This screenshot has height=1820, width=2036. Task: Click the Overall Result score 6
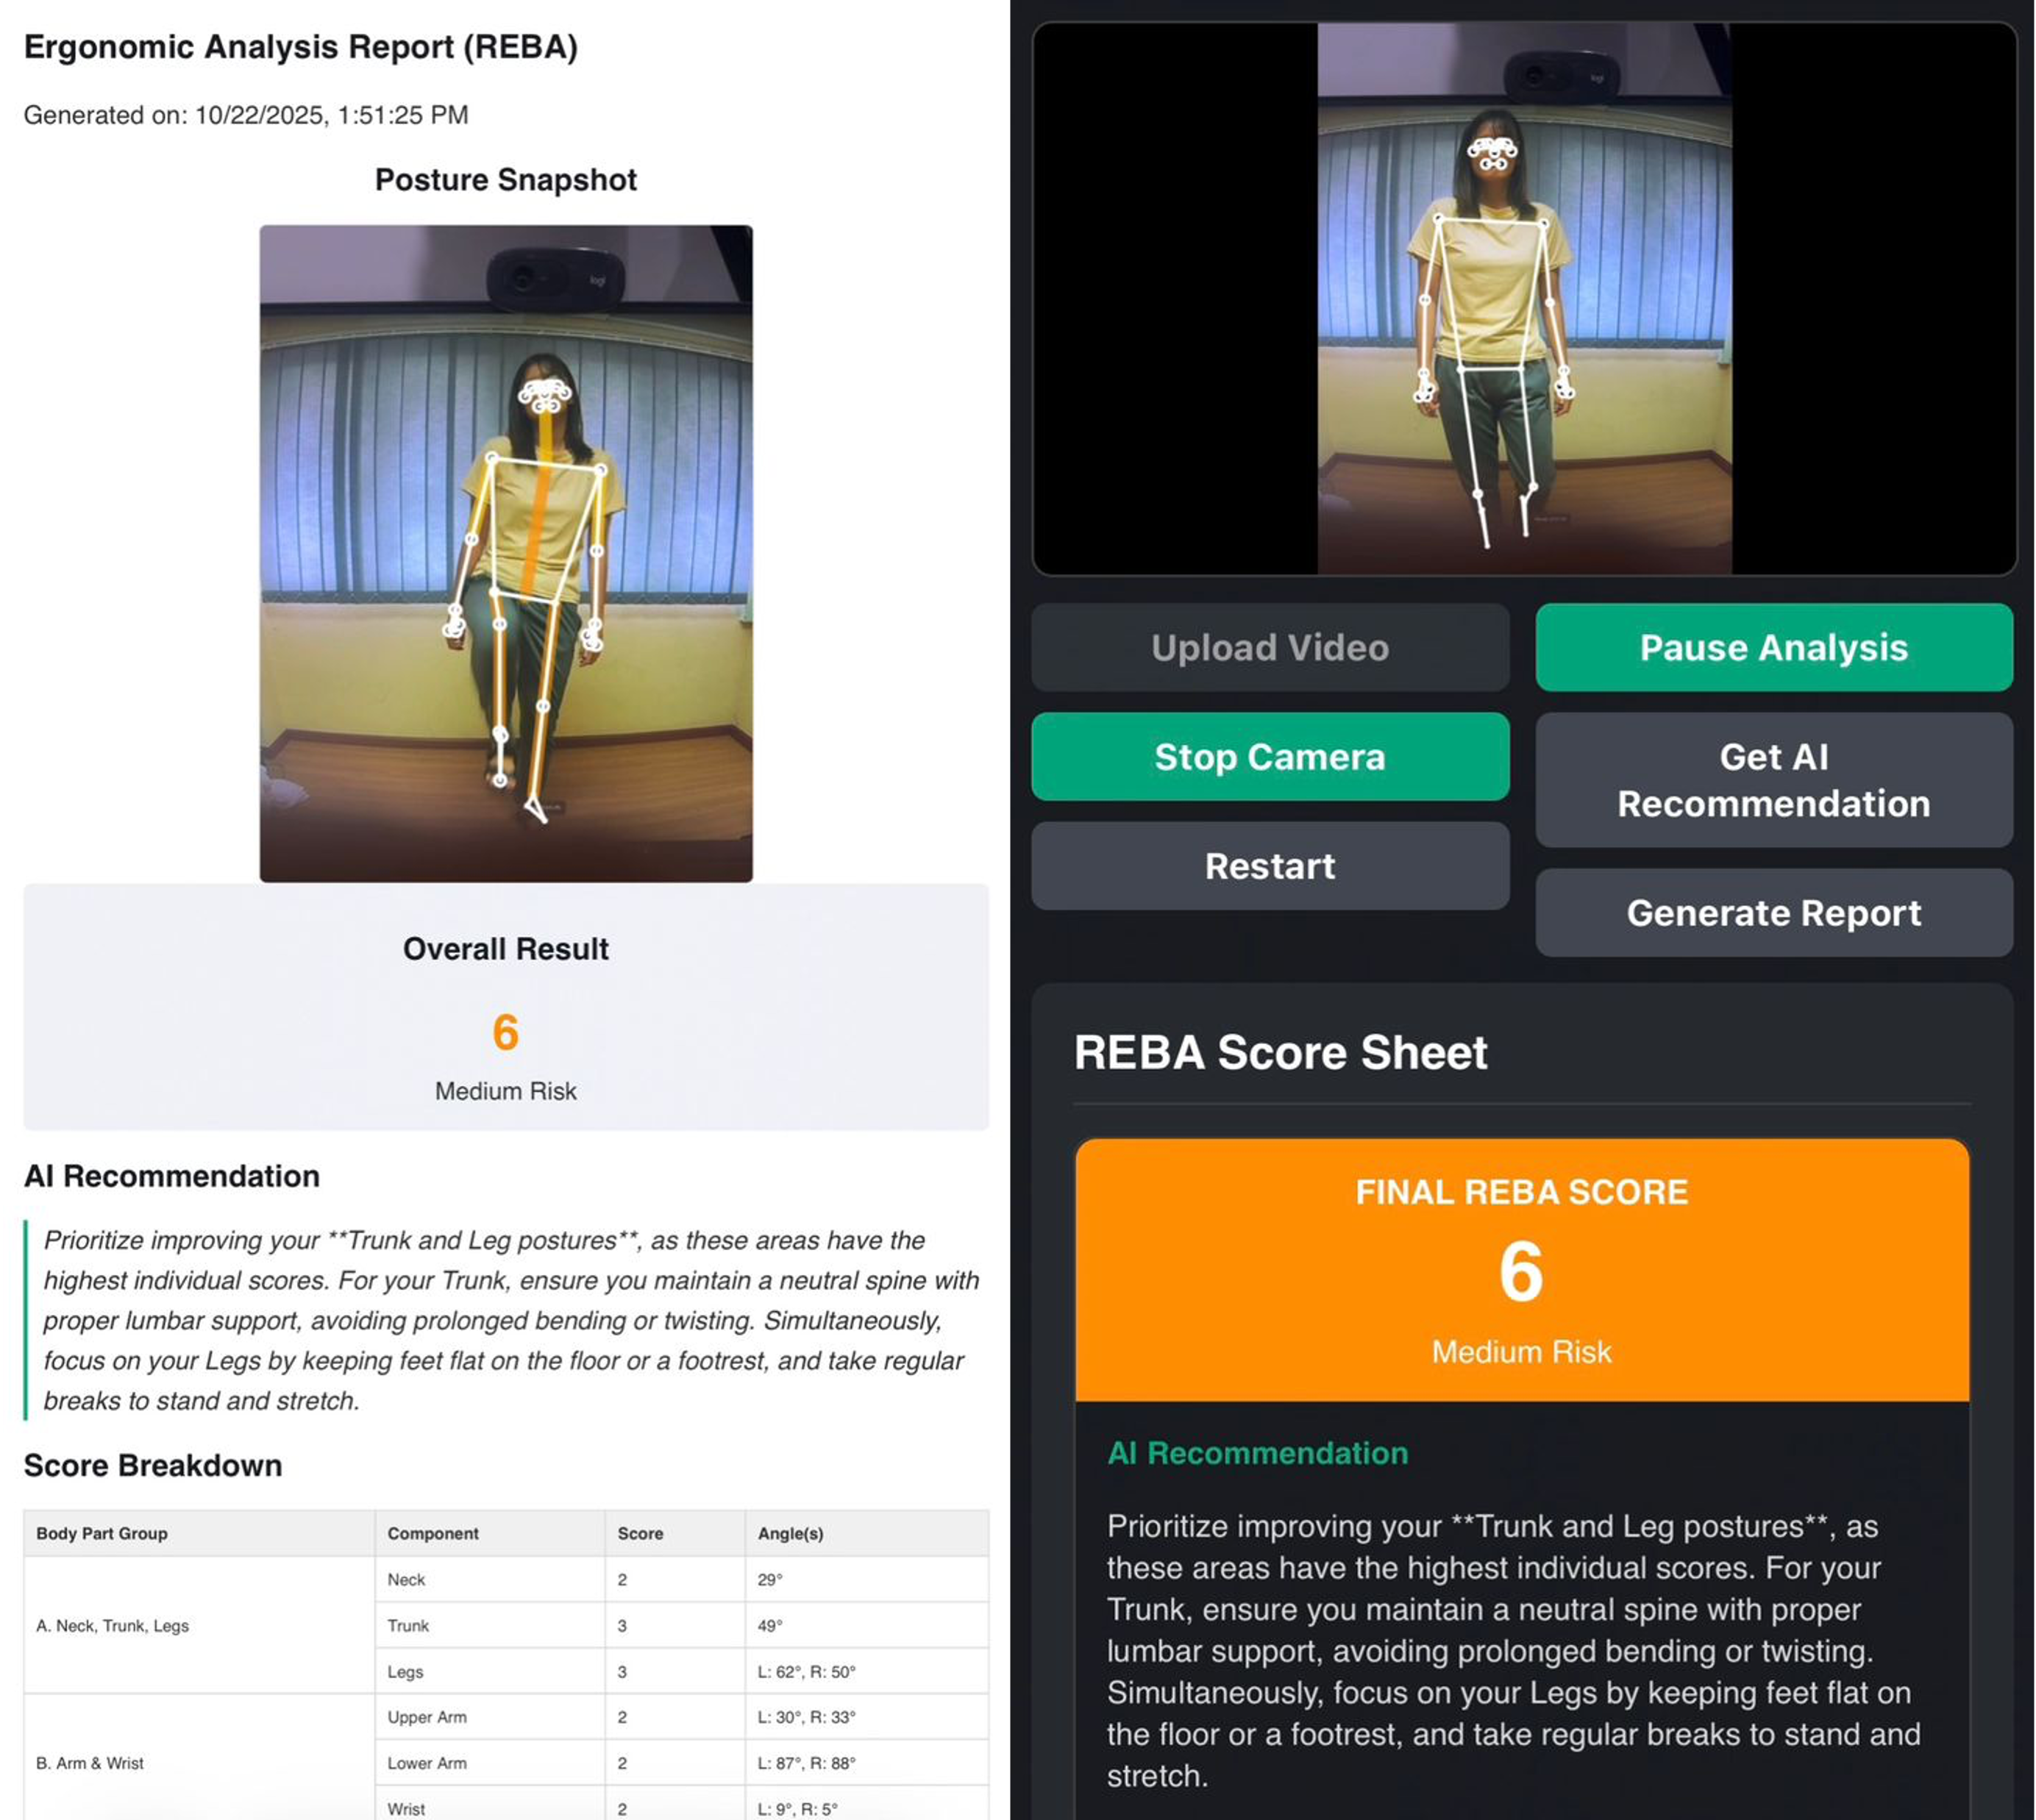(505, 1031)
